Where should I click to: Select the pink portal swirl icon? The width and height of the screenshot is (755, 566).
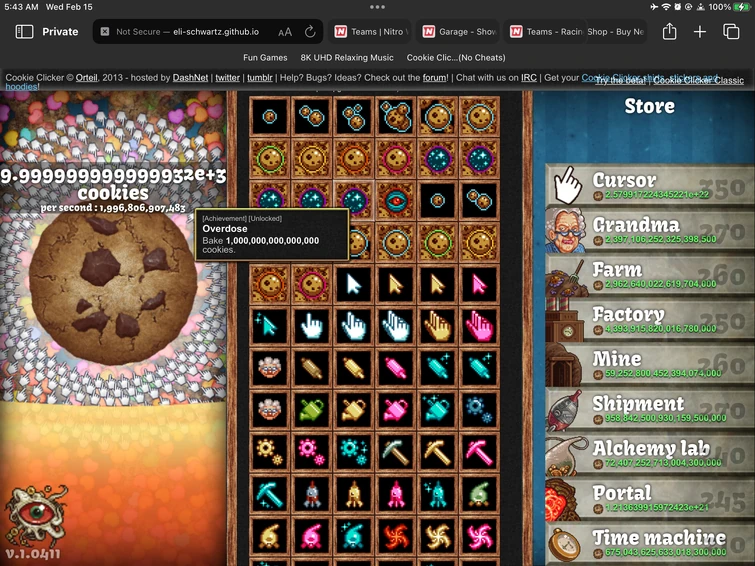[x=479, y=536]
